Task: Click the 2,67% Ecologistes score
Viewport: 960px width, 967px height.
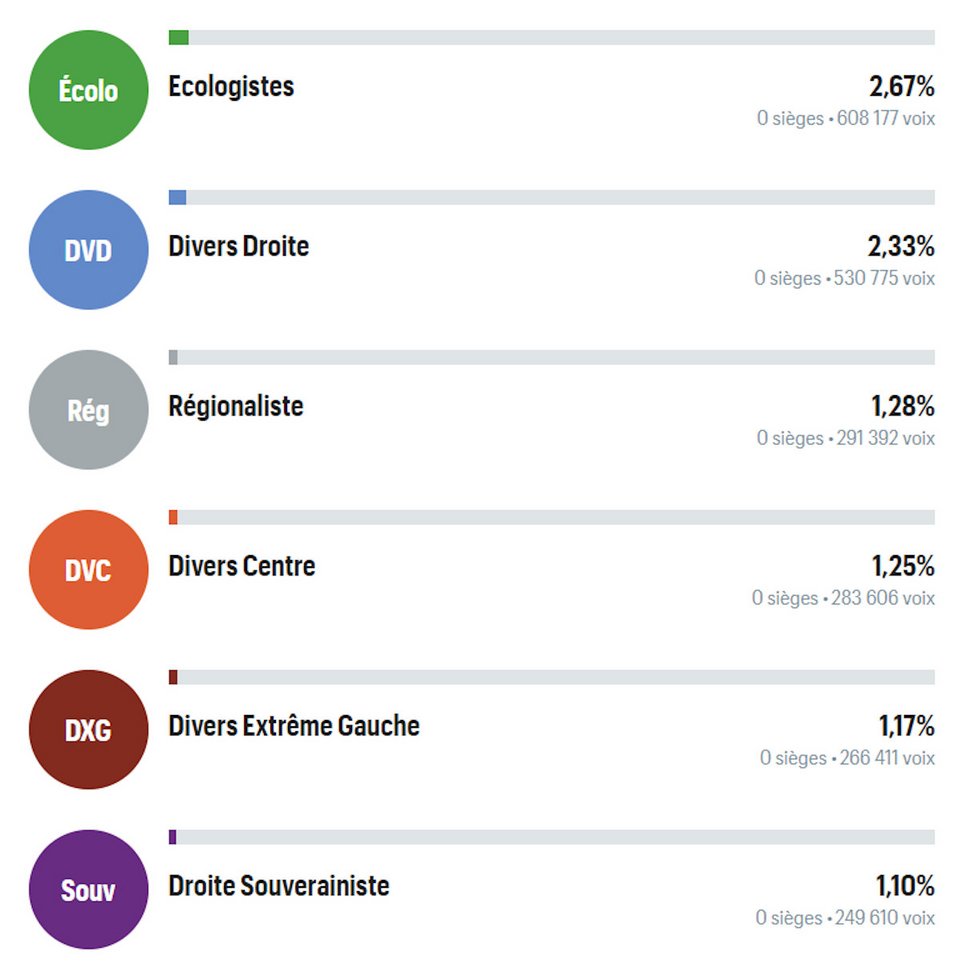Action: 902,86
